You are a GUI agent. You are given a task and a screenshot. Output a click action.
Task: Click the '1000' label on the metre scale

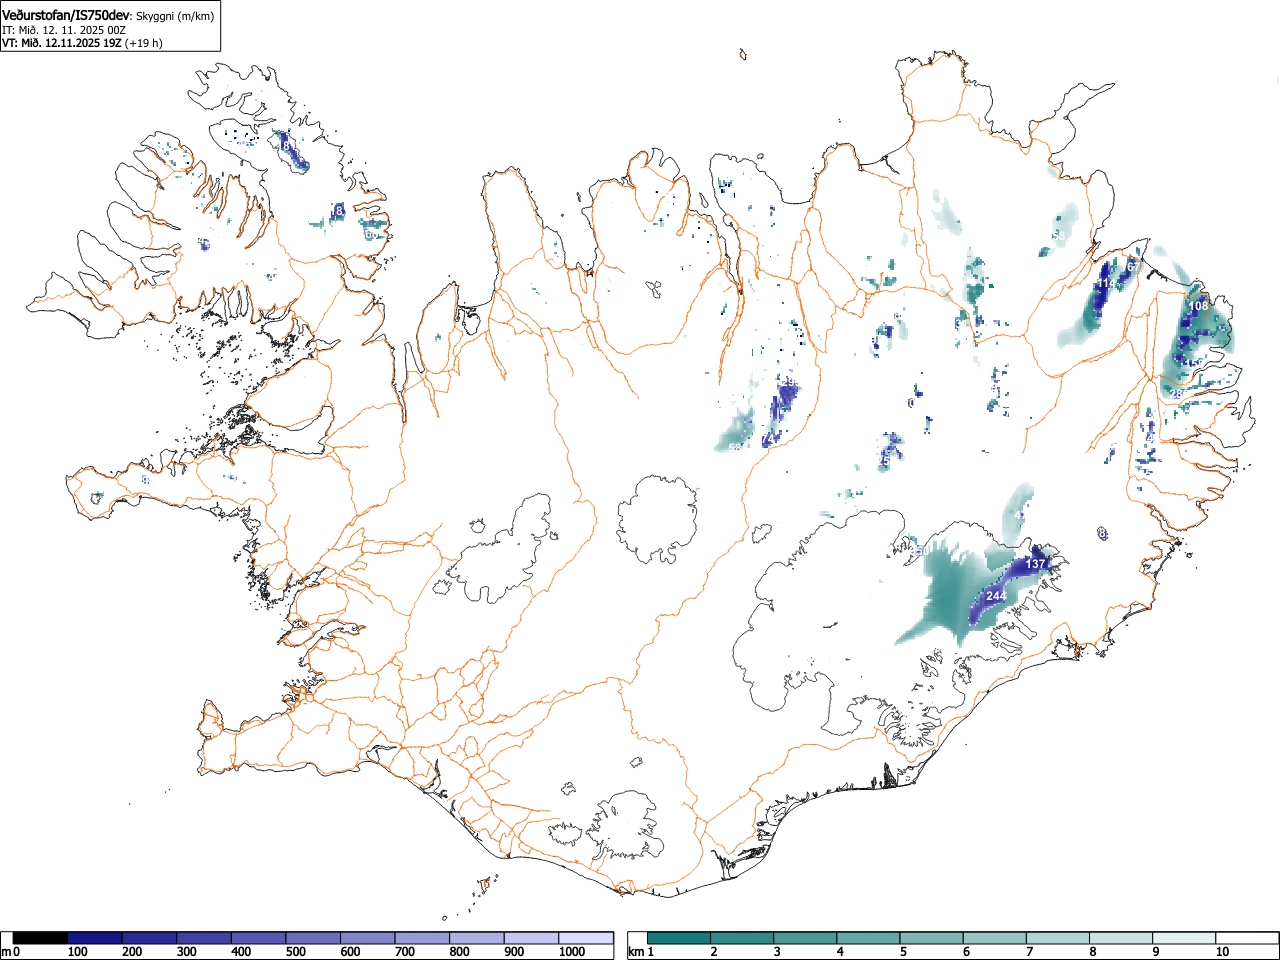571,952
